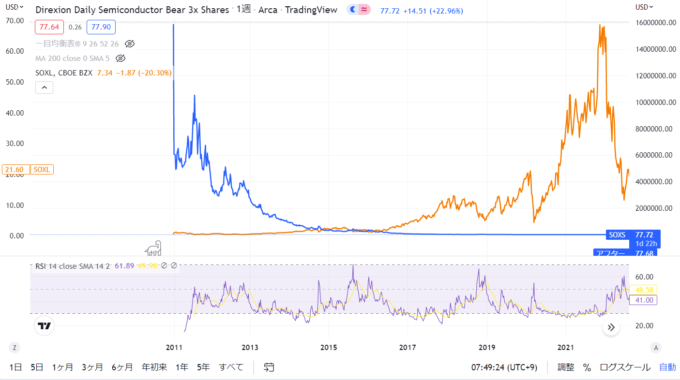Open the left USD currency dropdown

click(x=14, y=7)
